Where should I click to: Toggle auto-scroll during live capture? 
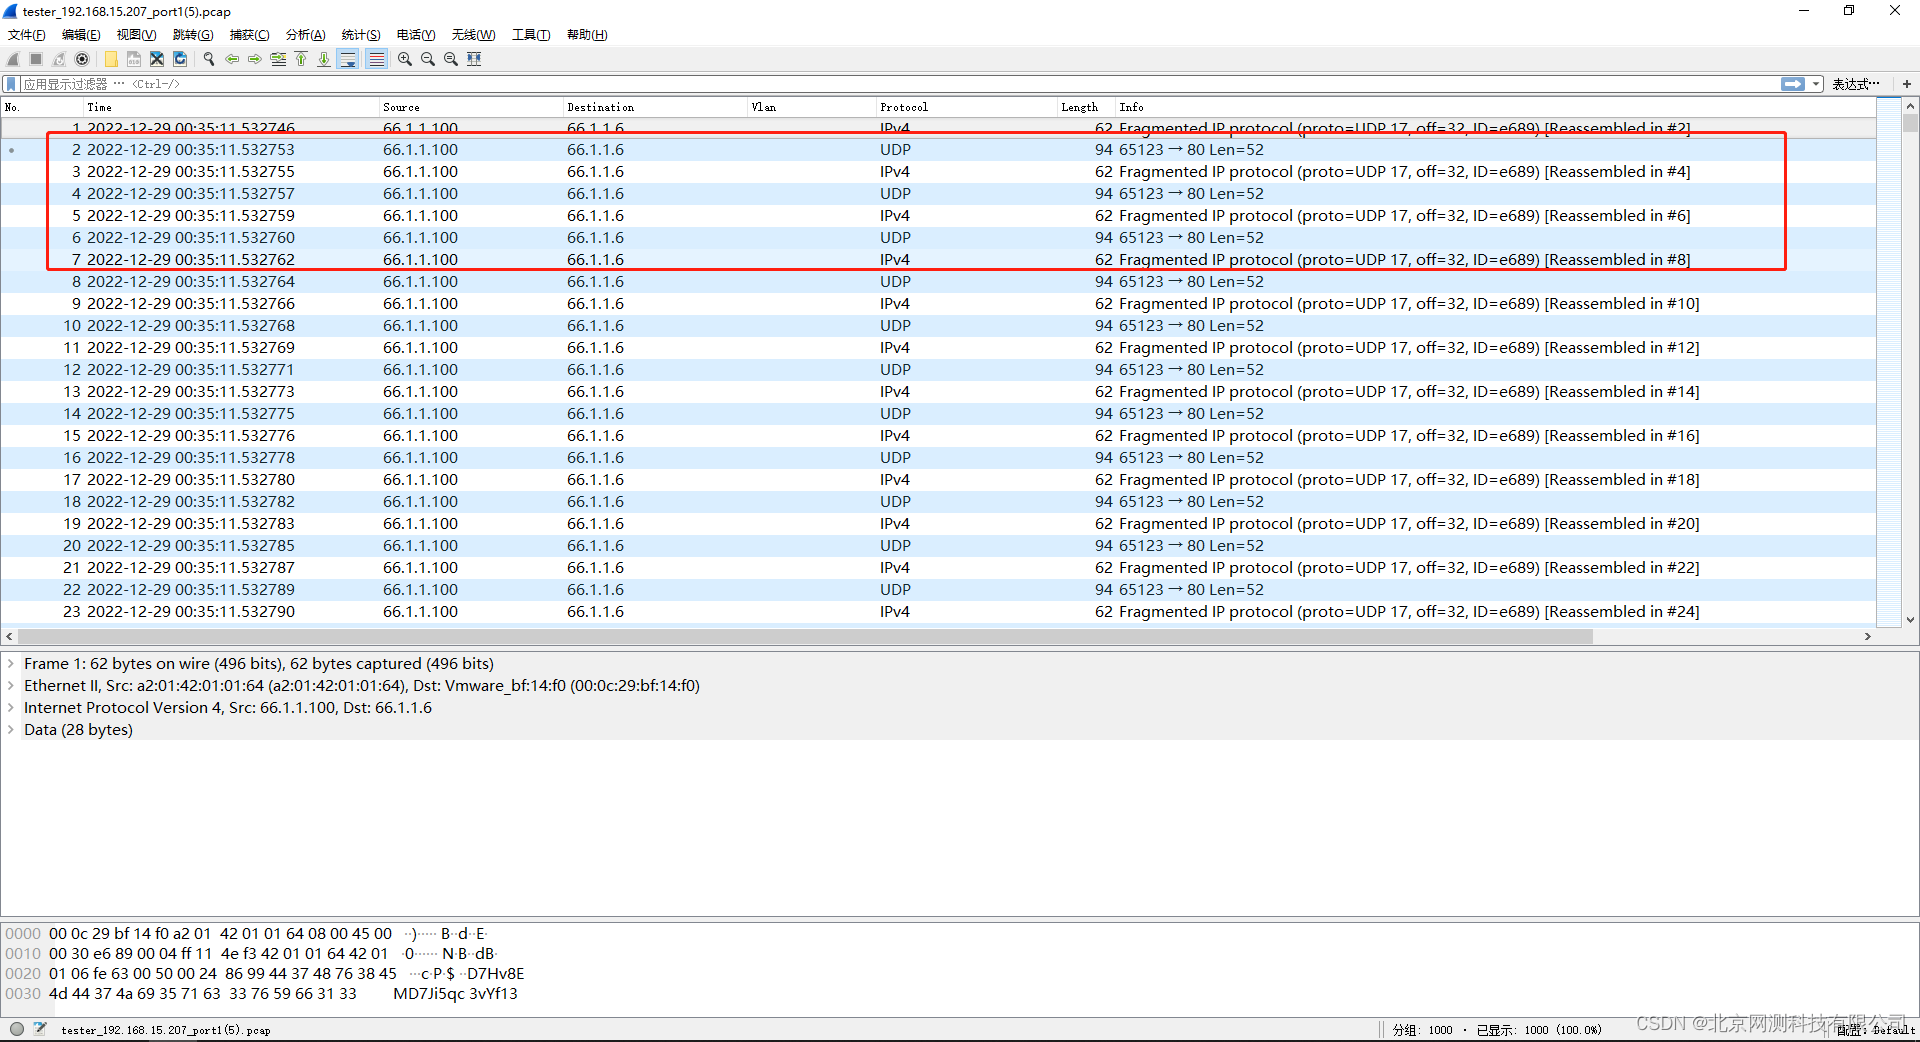pos(348,59)
